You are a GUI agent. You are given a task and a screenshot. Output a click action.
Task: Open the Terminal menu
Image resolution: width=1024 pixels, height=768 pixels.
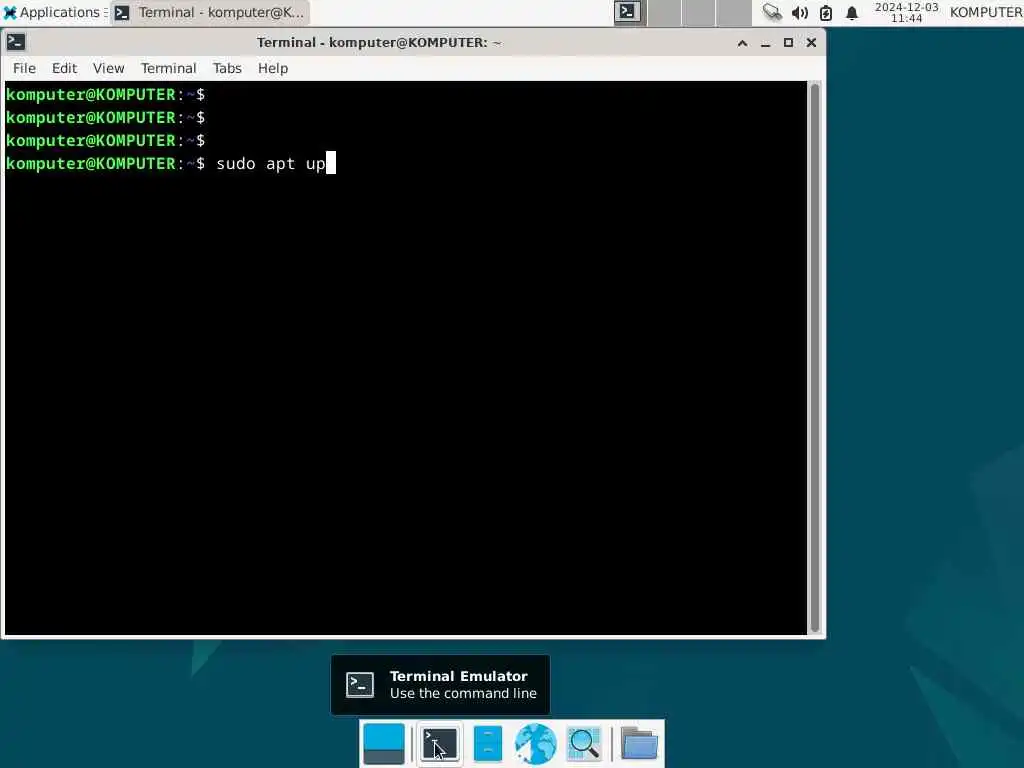pyautogui.click(x=168, y=68)
